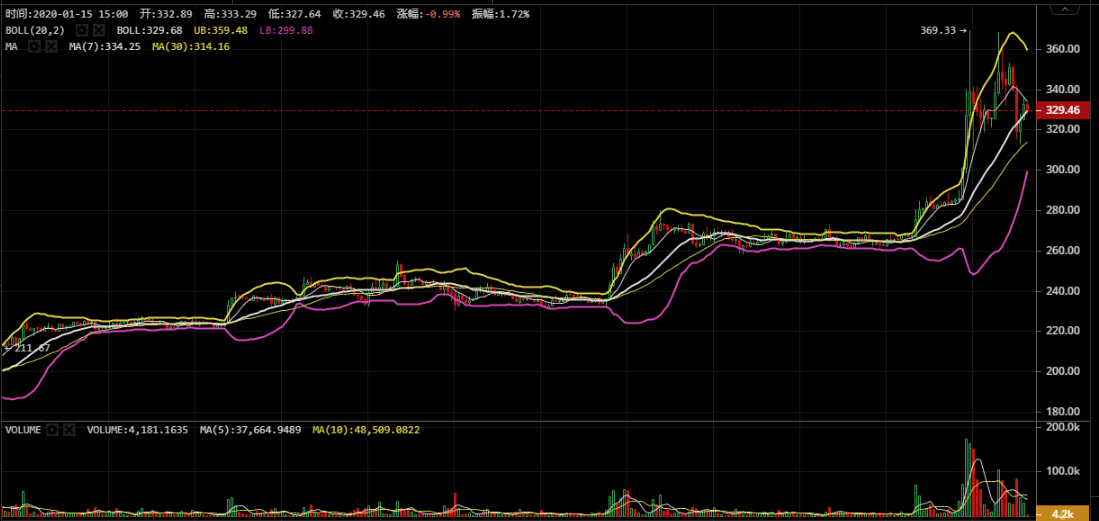Click the MA(30):314.16 value
Image resolution: width=1099 pixels, height=521 pixels.
(x=191, y=46)
